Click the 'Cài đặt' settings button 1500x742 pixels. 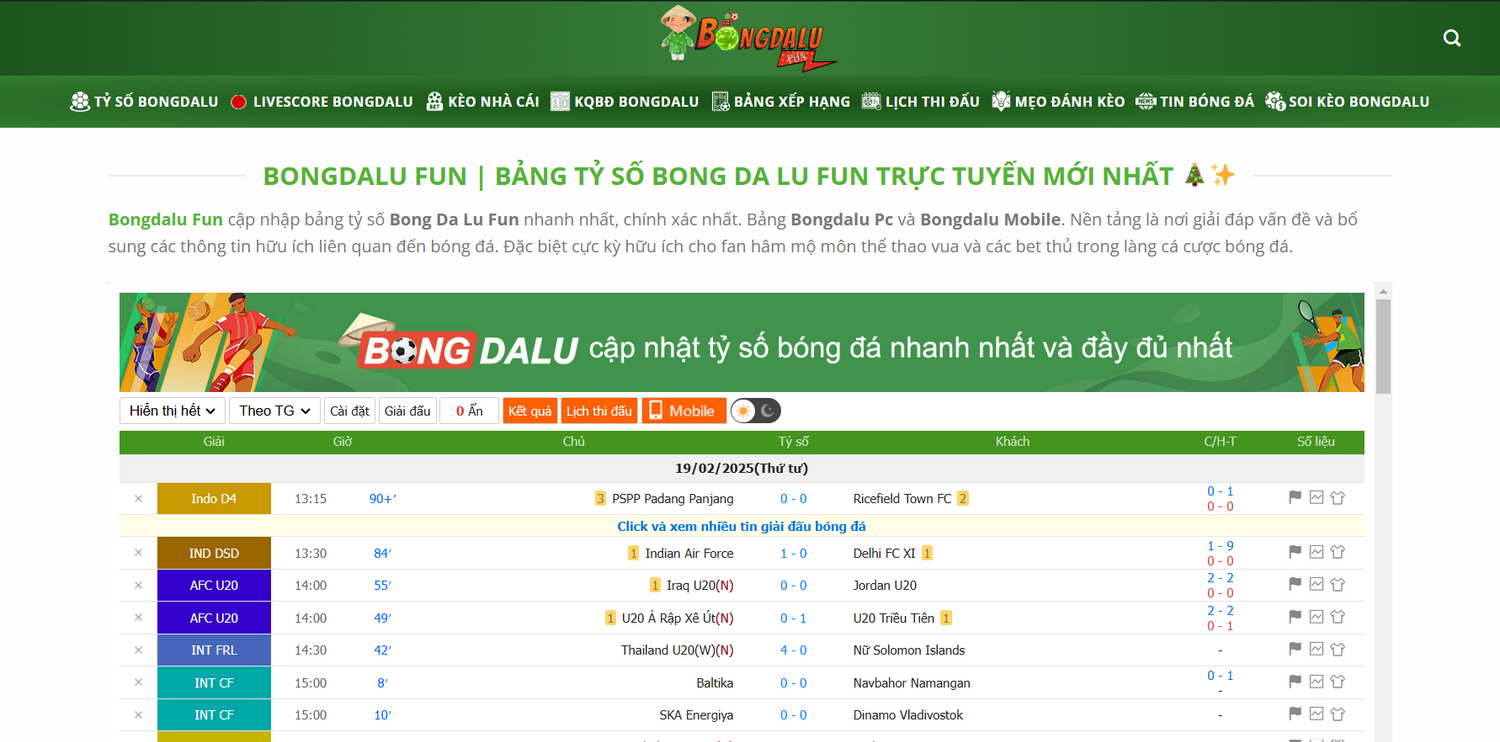pyautogui.click(x=350, y=411)
